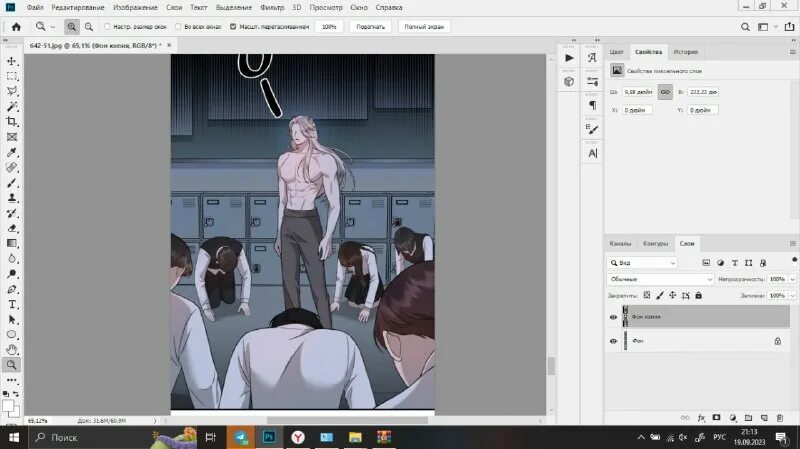Open the workspace switcher dropdown
Viewport: 800px width, 449px height.
click(767, 27)
